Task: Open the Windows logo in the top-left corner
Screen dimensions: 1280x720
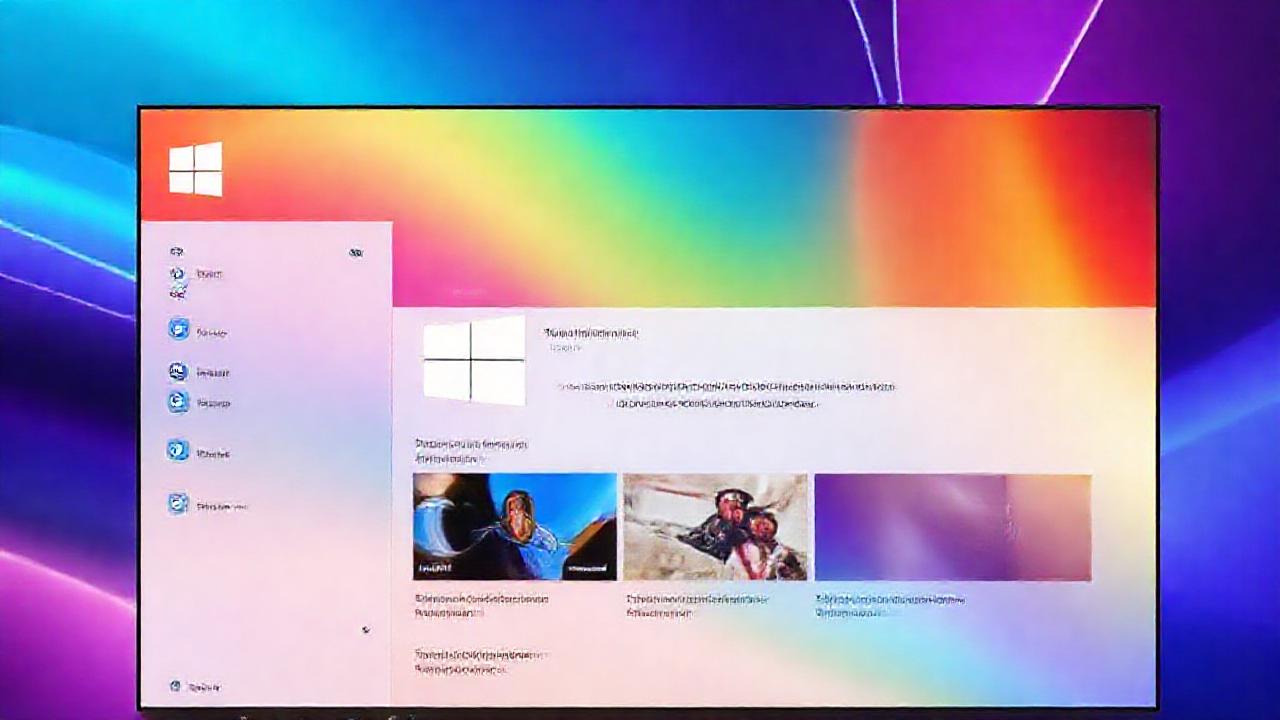Action: [197, 170]
